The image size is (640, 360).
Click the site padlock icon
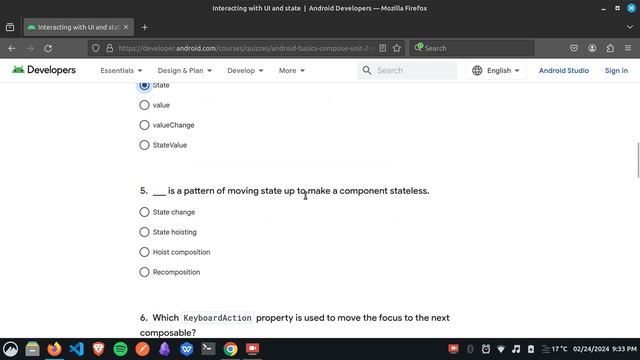coord(110,48)
